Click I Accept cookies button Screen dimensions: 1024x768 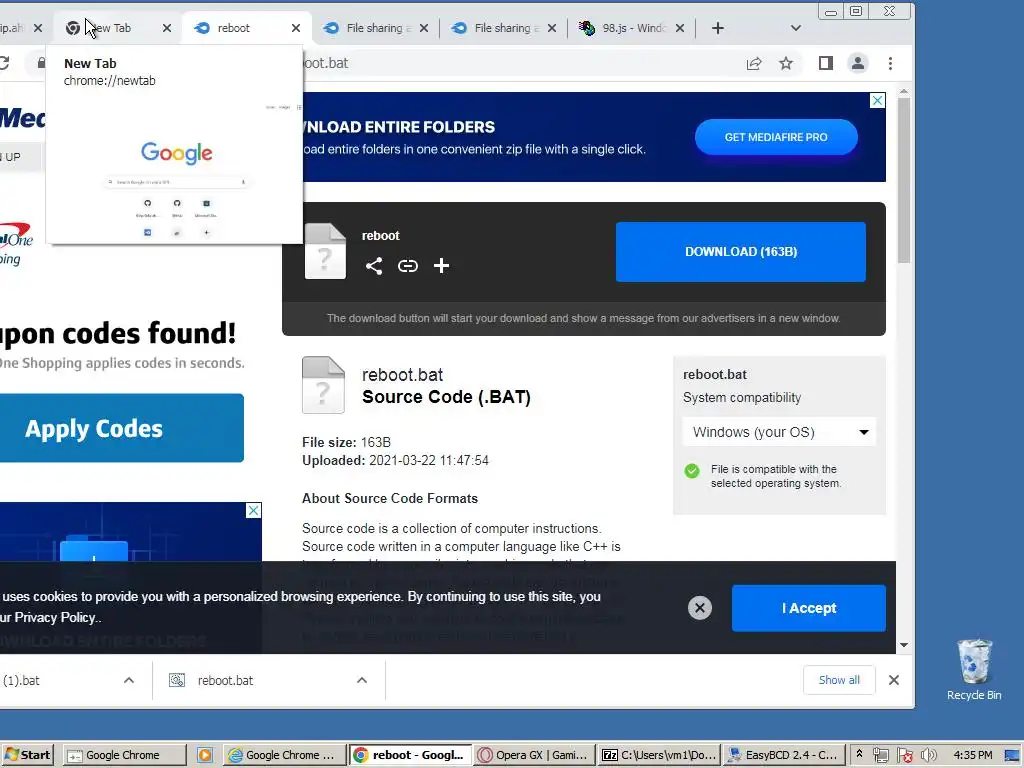coord(808,608)
